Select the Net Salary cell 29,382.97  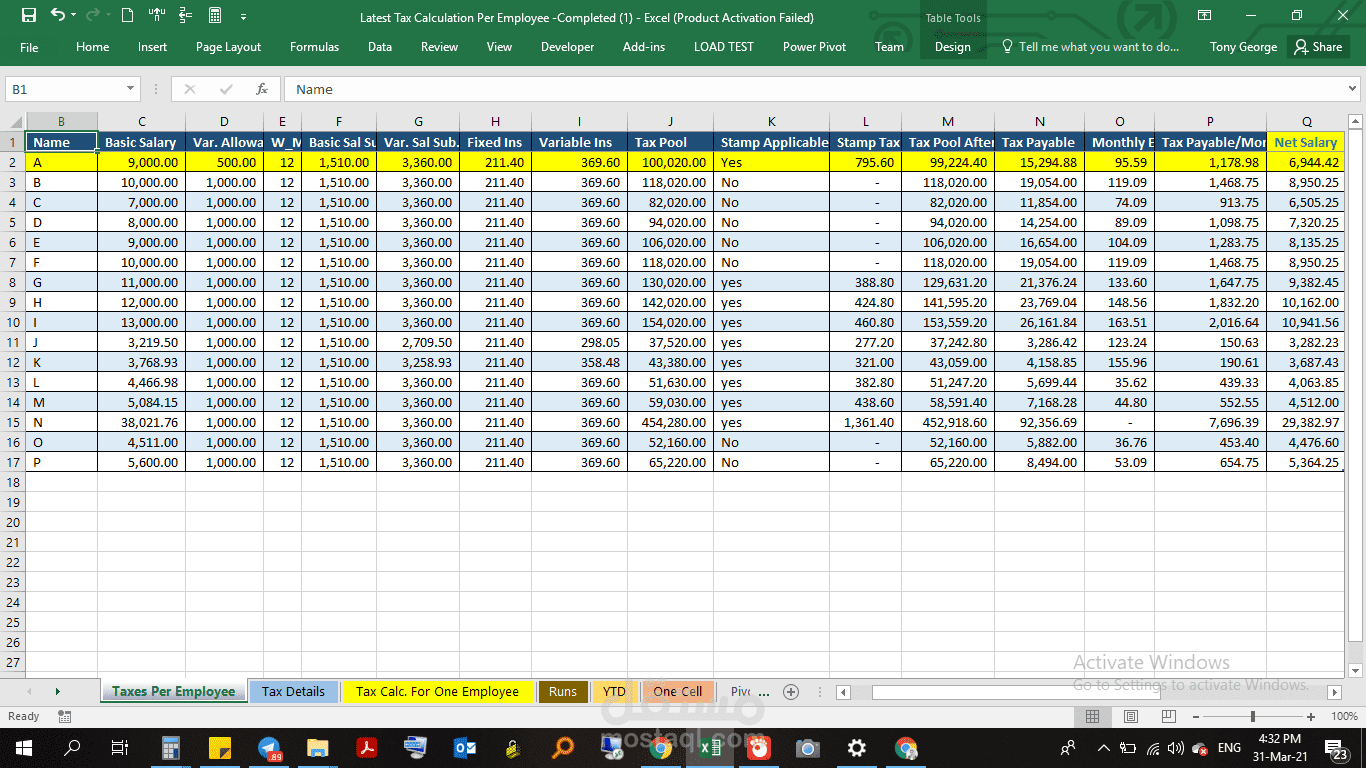coord(1306,422)
